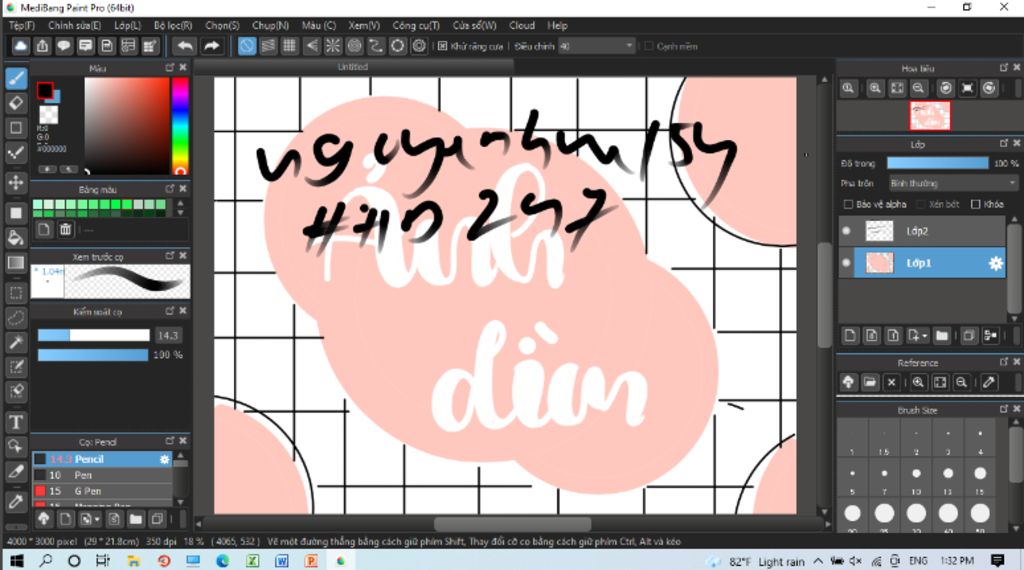Toggle Khử răng cưa checkbox
Image resolution: width=1024 pixels, height=570 pixels.
click(x=443, y=46)
